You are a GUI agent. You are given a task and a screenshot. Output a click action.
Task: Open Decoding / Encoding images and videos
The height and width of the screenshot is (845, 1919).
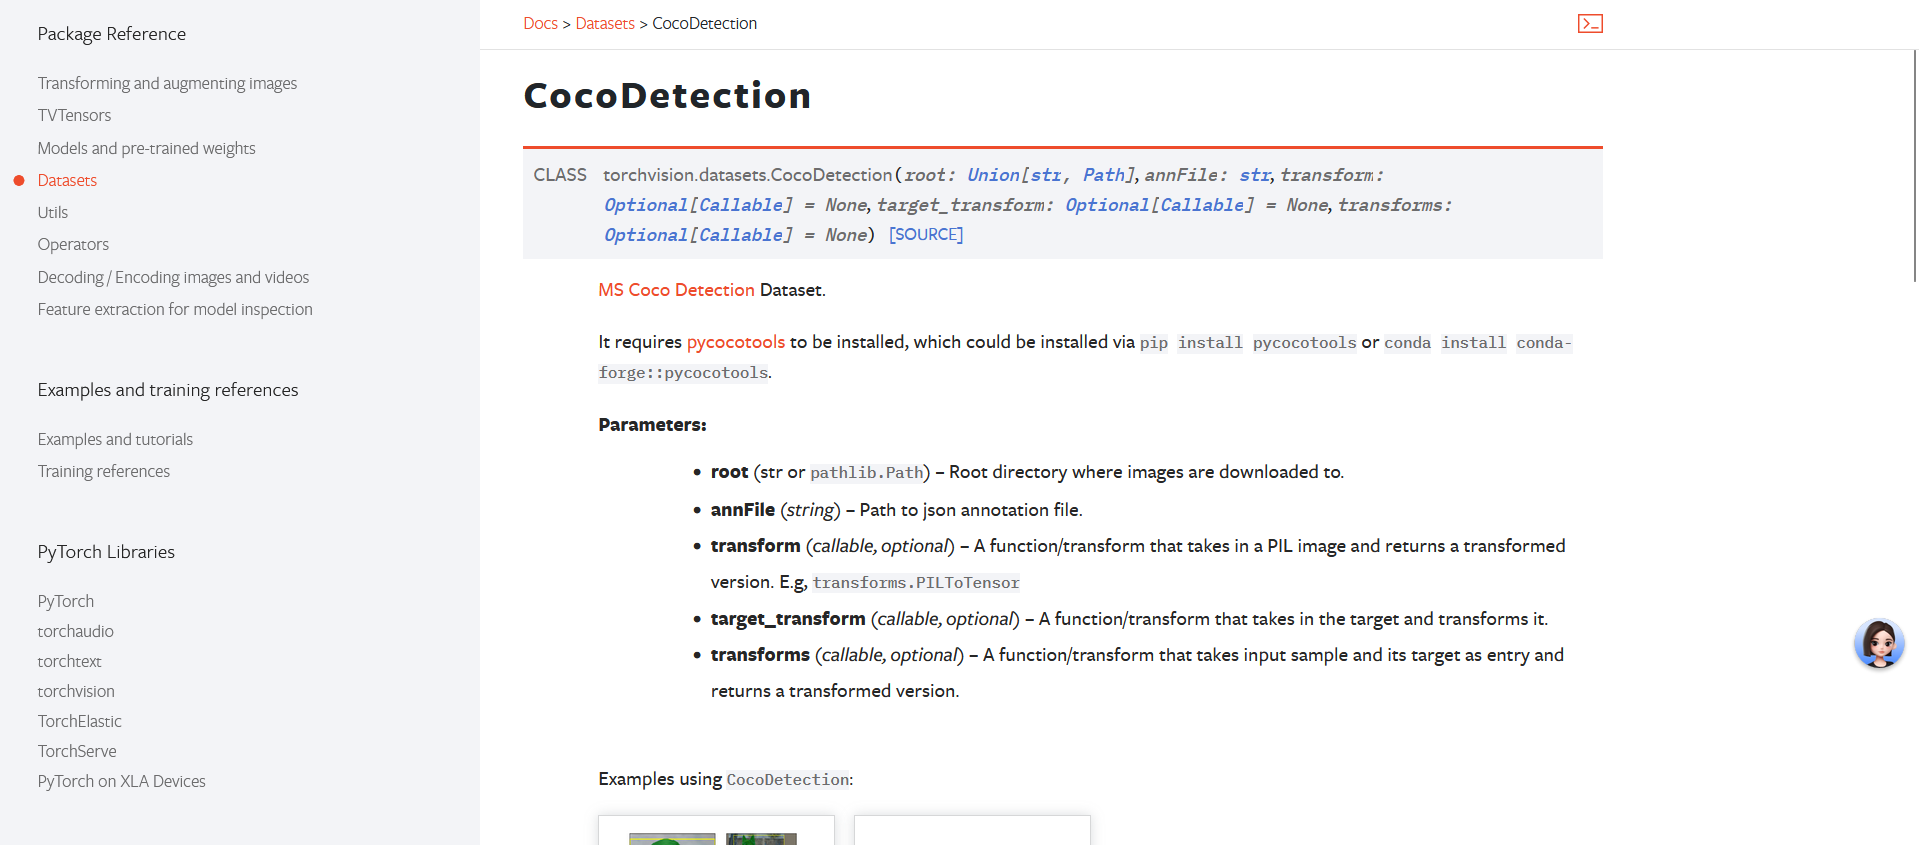pyautogui.click(x=173, y=277)
